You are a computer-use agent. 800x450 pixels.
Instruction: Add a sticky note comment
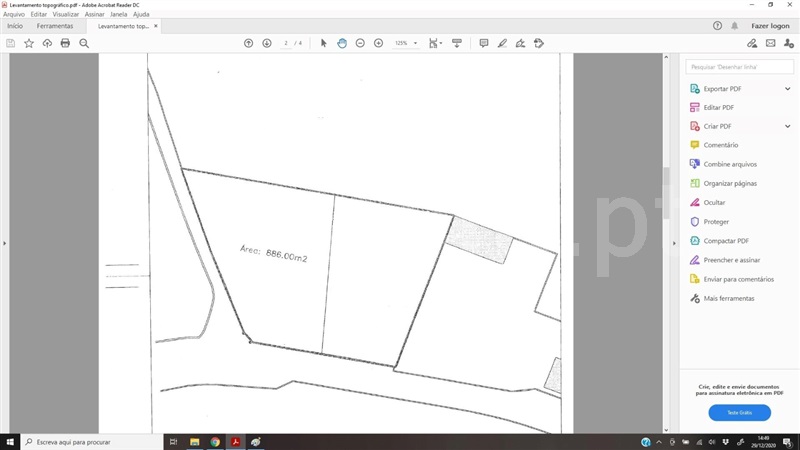click(x=484, y=43)
